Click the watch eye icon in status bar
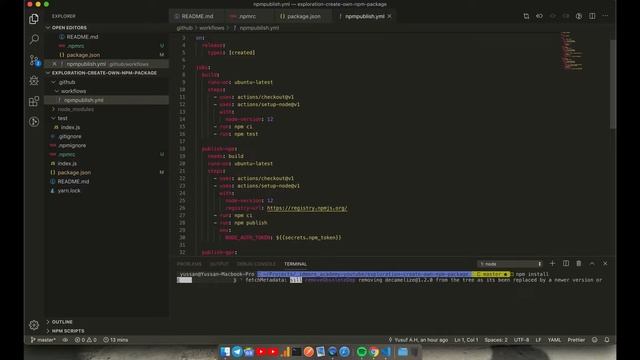The height and width of the screenshot is (360, 640). tap(65, 340)
